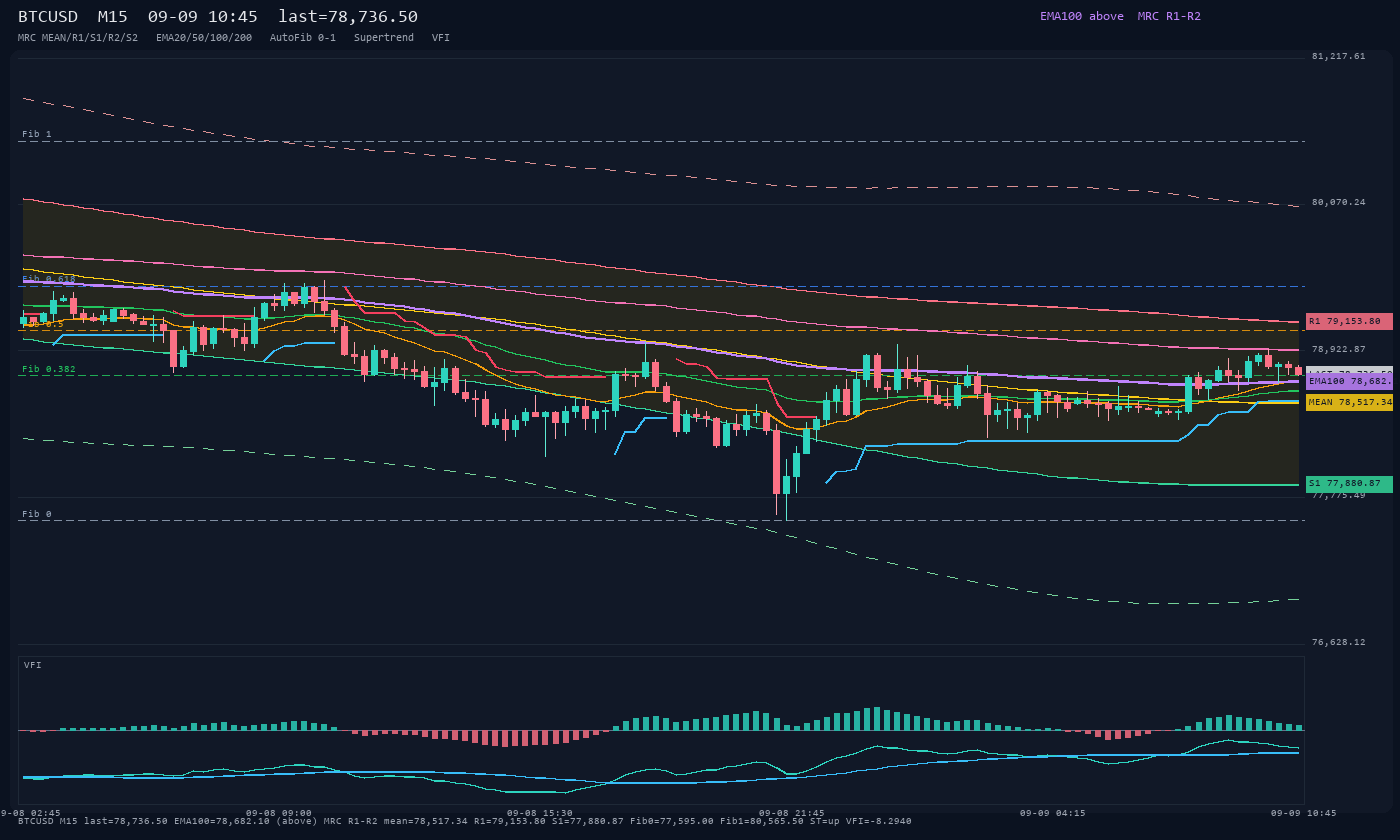
Task: Click the 09-08 15:30 time axis label
Action: 540,813
